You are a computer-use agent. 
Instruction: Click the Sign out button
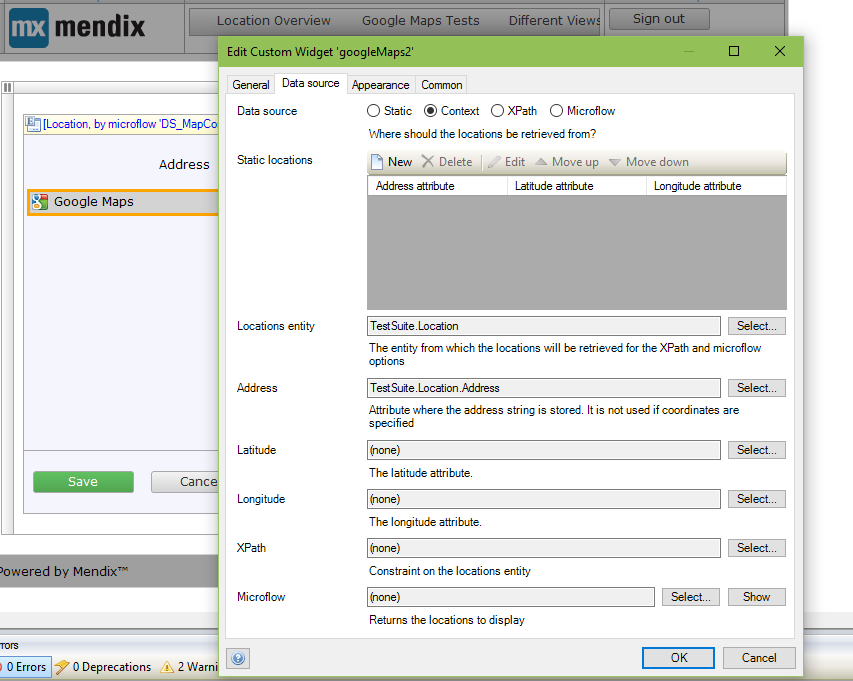[659, 19]
